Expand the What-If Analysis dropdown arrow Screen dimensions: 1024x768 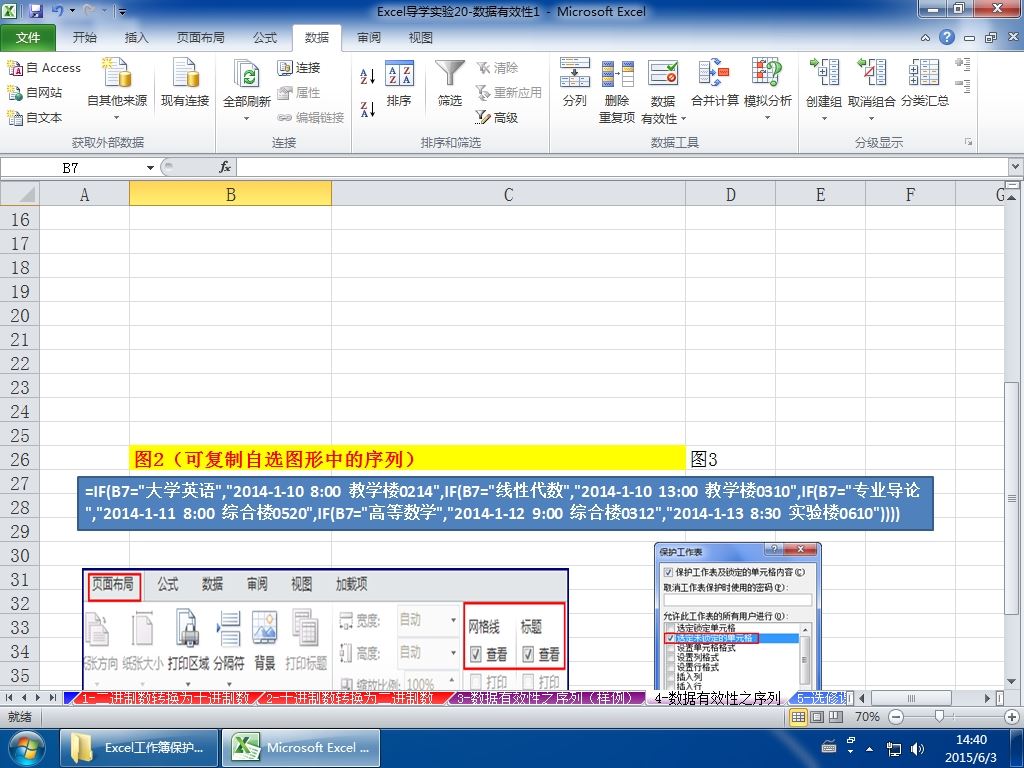767,118
